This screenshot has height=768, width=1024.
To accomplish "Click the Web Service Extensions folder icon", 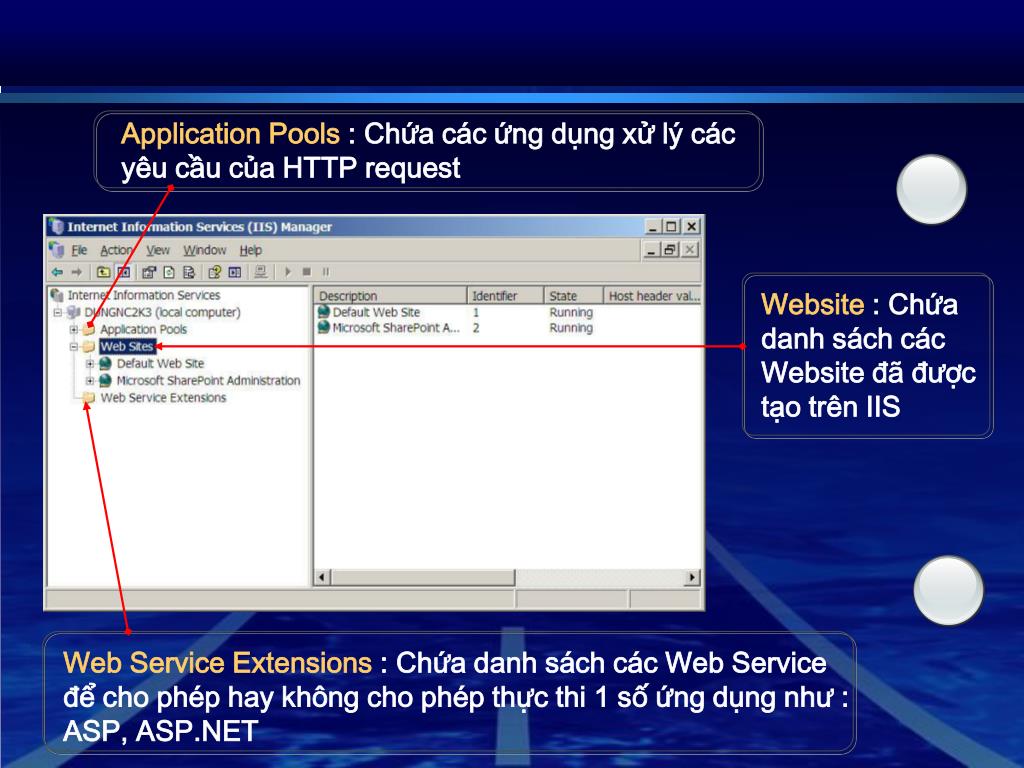I will tap(89, 397).
